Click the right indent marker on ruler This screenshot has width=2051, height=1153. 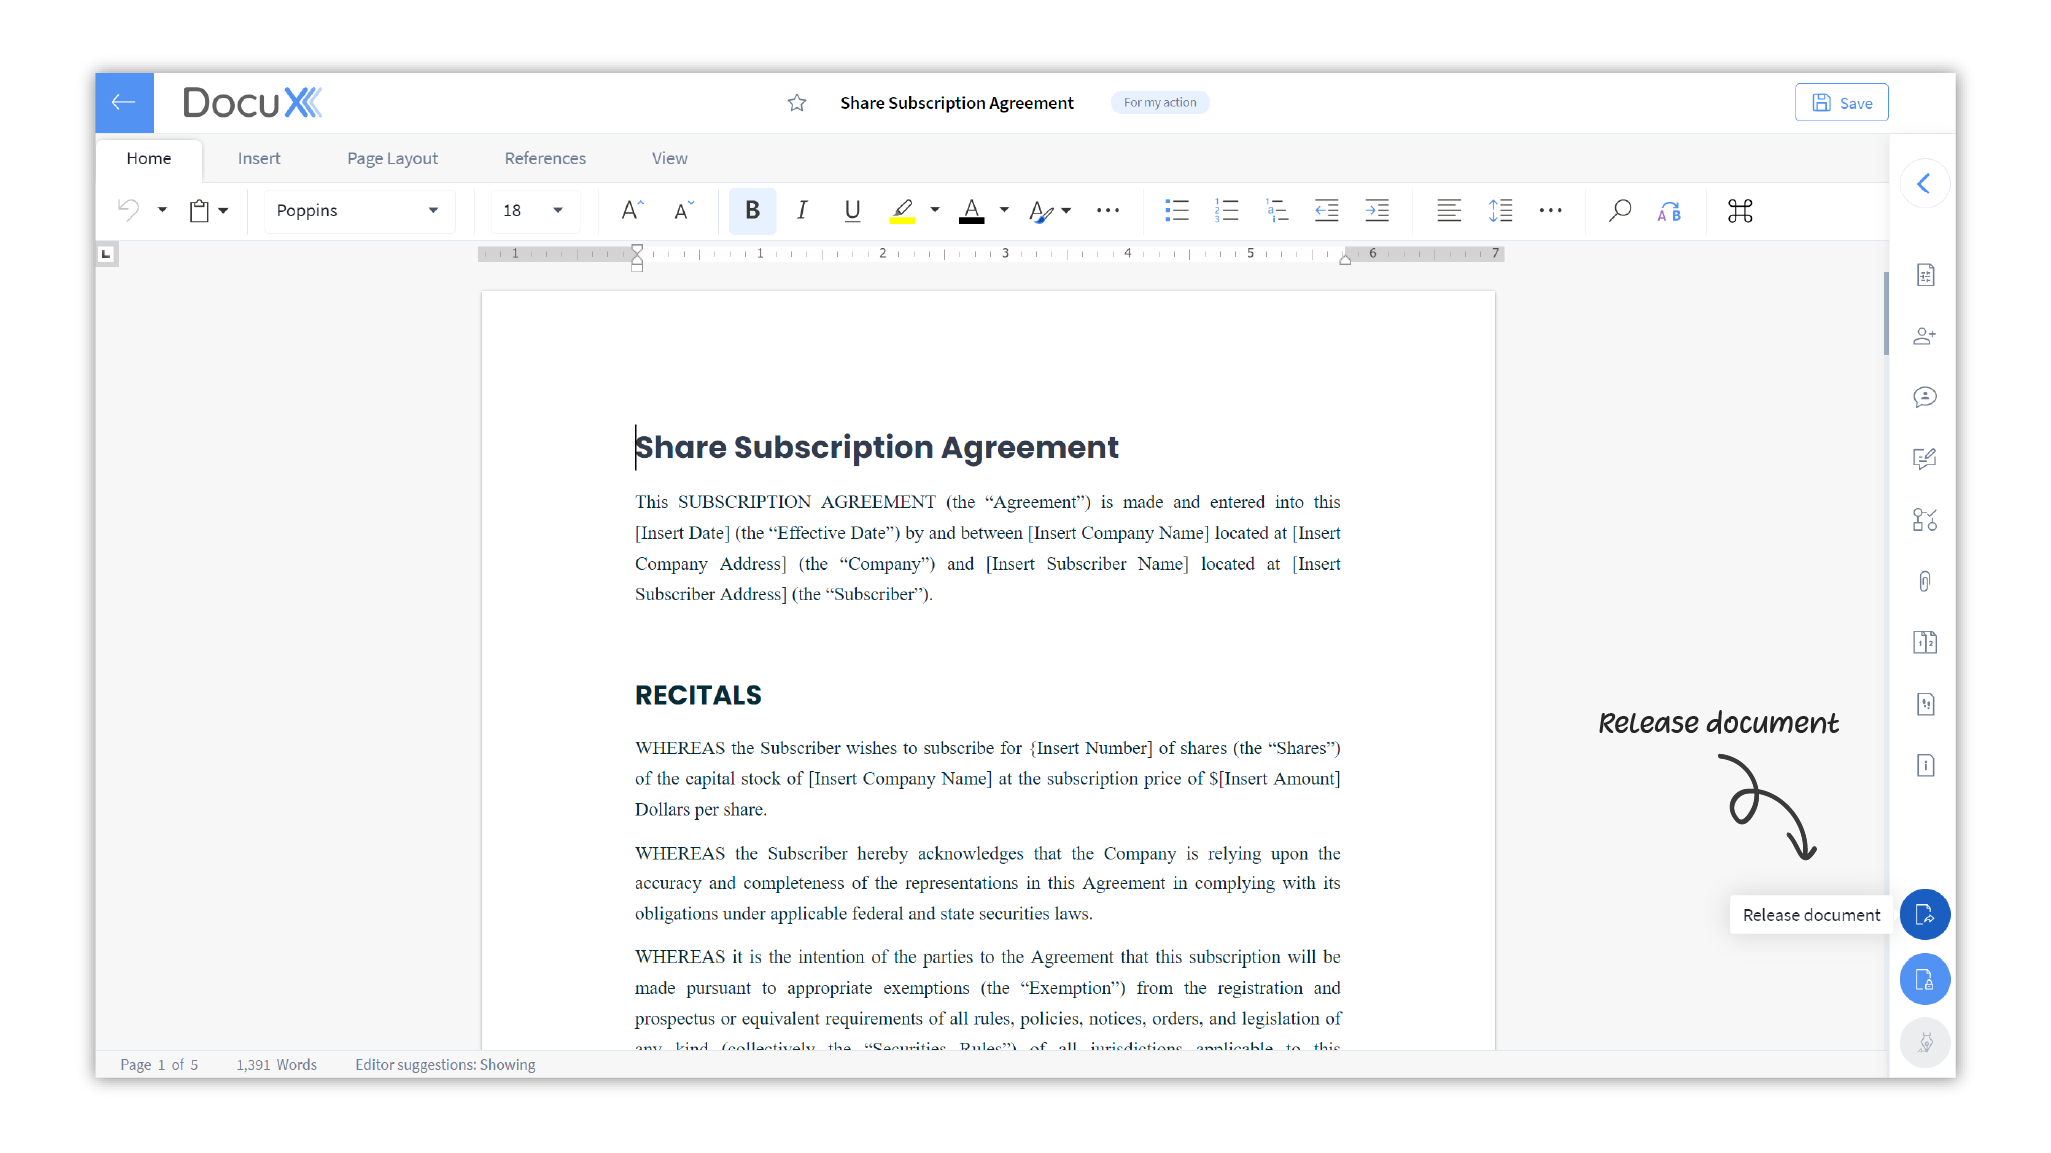click(1345, 258)
